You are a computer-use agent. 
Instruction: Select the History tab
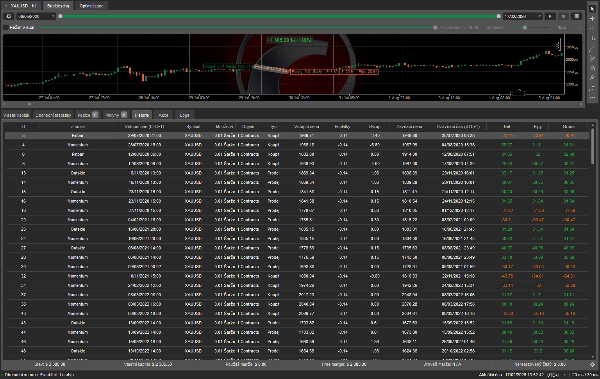pyautogui.click(x=142, y=115)
